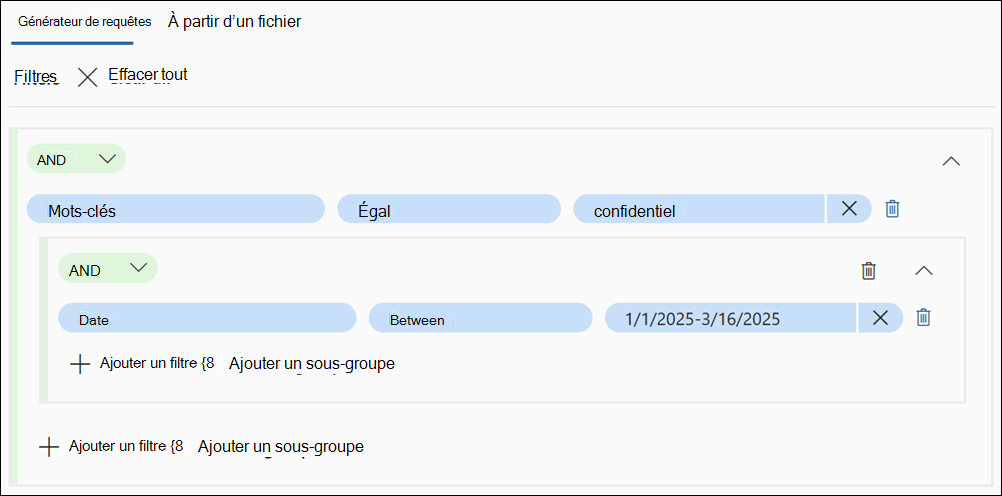The image size is (1002, 496).
Task: Switch to Générateur de requêtes tab
Action: pyautogui.click(x=72, y=22)
